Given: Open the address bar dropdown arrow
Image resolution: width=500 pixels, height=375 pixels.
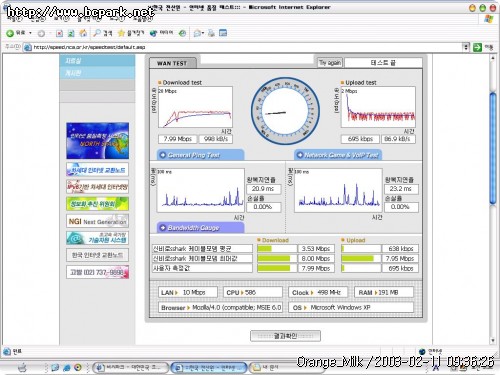Looking at the screenshot, I should 466,47.
